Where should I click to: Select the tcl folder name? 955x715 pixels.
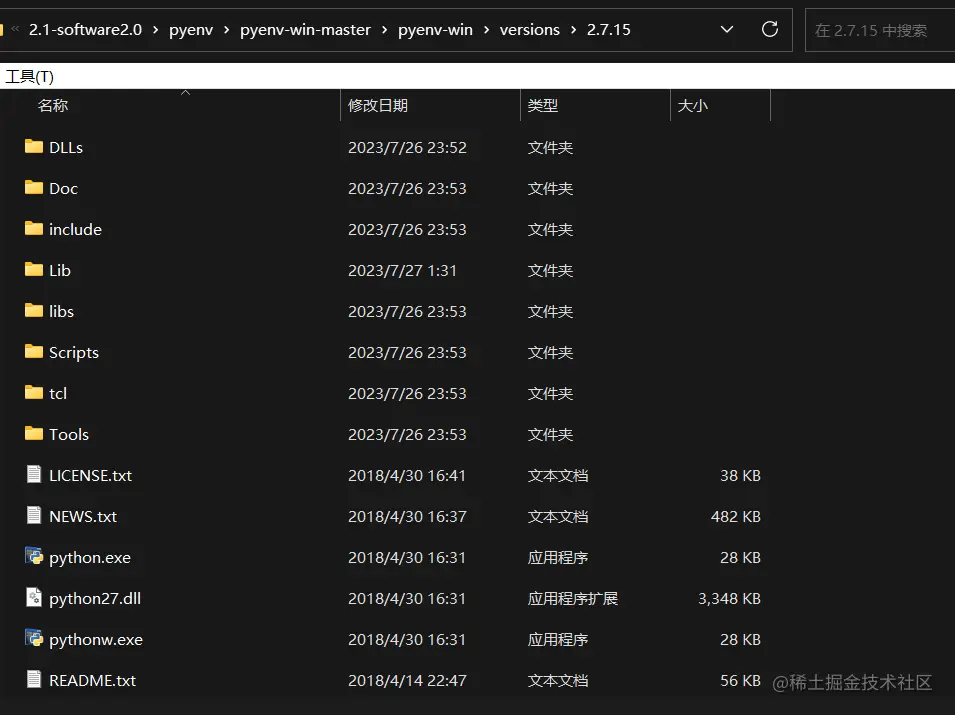coord(58,393)
